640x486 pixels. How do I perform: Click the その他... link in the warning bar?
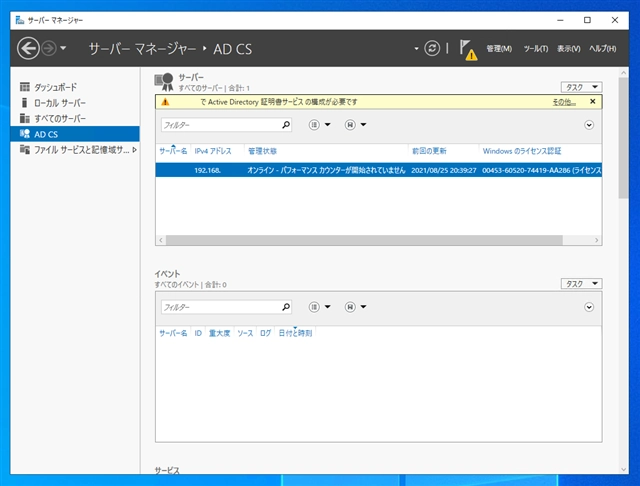[x=563, y=101]
